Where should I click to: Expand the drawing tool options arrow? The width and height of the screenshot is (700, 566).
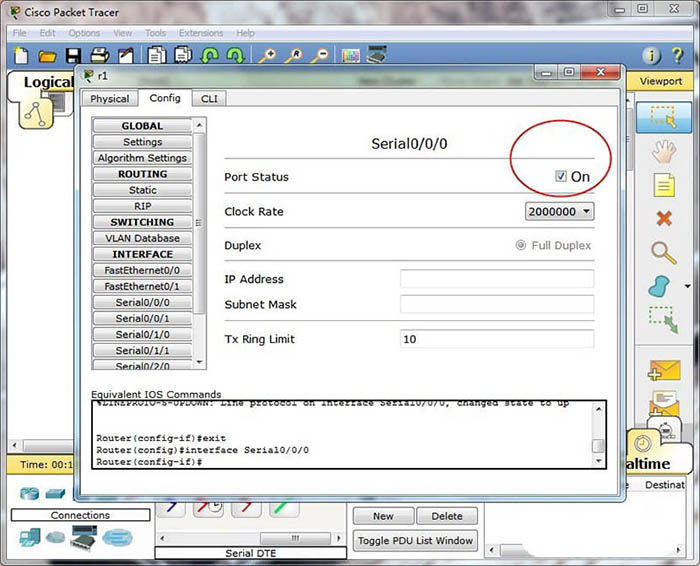[x=688, y=286]
